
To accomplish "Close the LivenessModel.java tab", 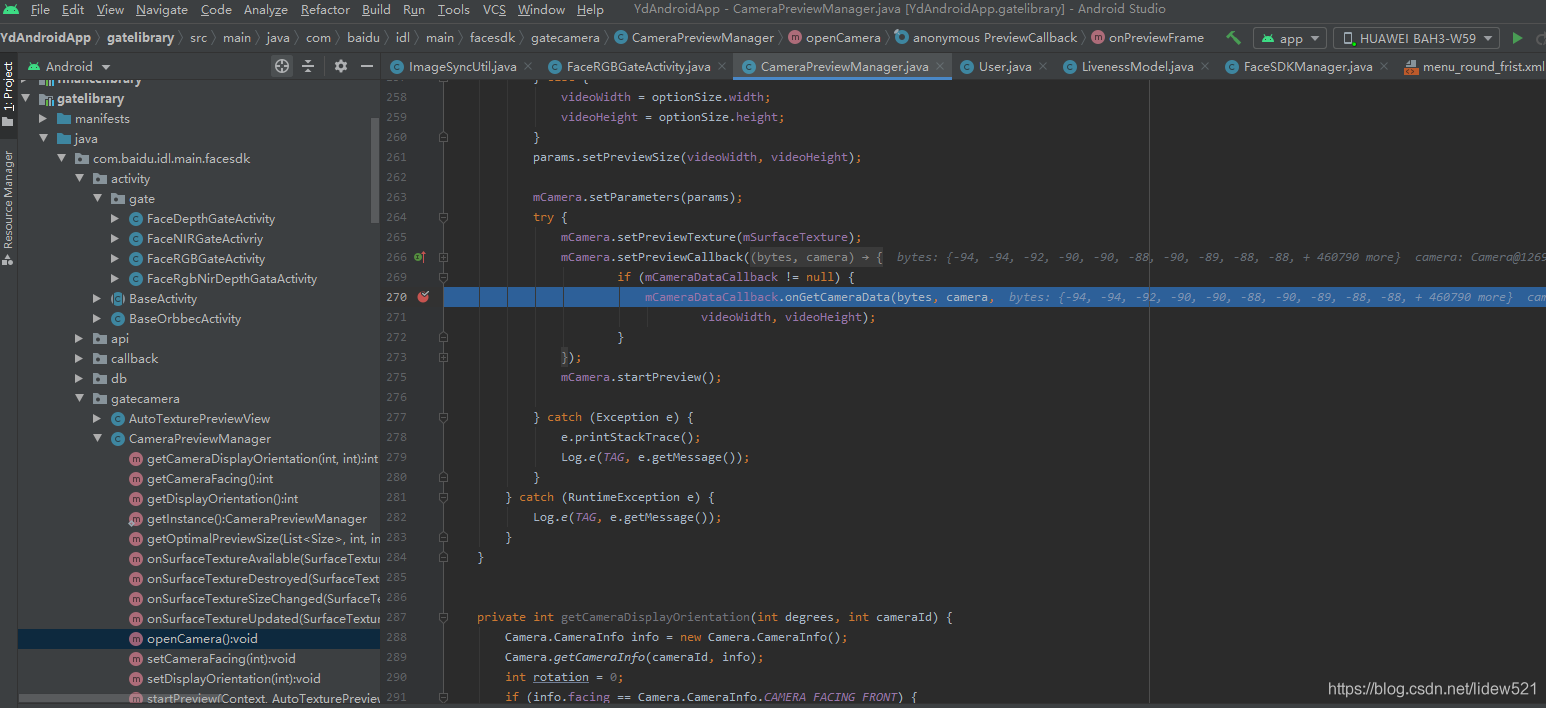I will tap(1207, 67).
